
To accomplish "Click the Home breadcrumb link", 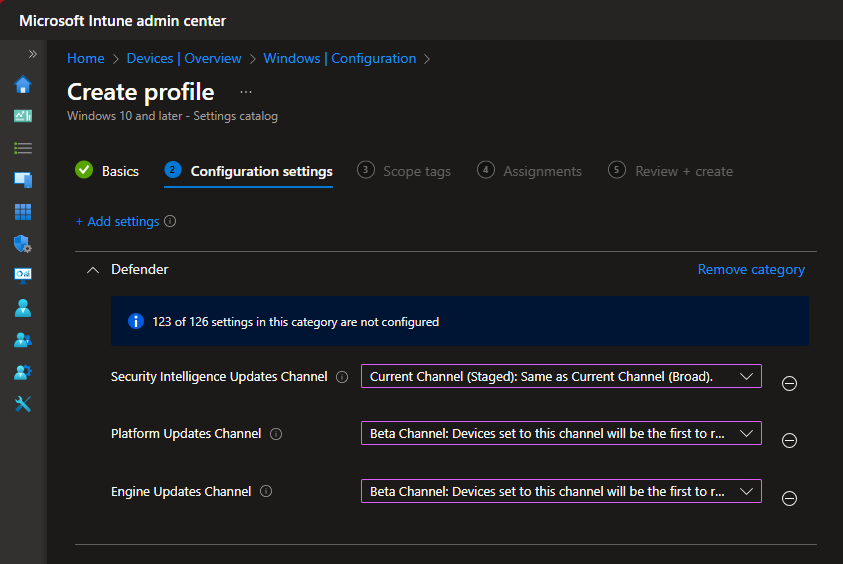I will pos(85,58).
